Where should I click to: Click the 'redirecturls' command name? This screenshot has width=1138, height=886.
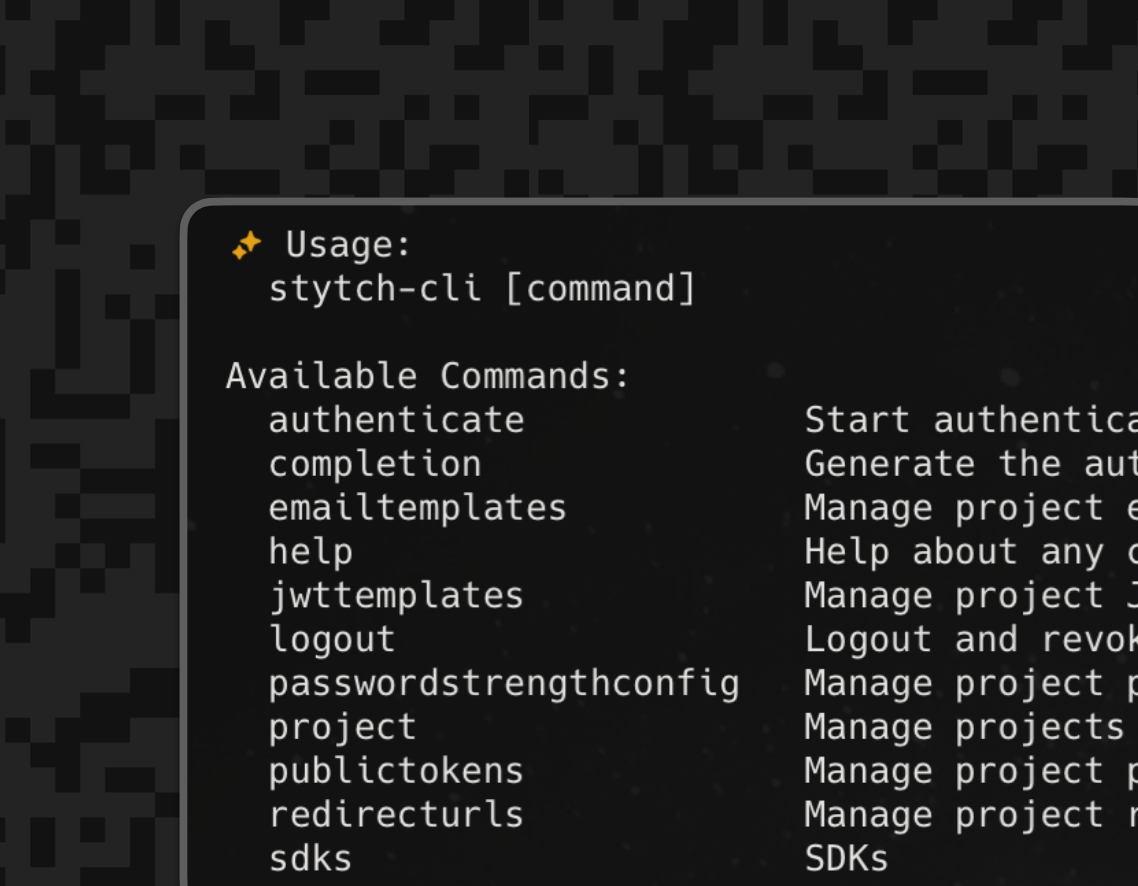(396, 815)
